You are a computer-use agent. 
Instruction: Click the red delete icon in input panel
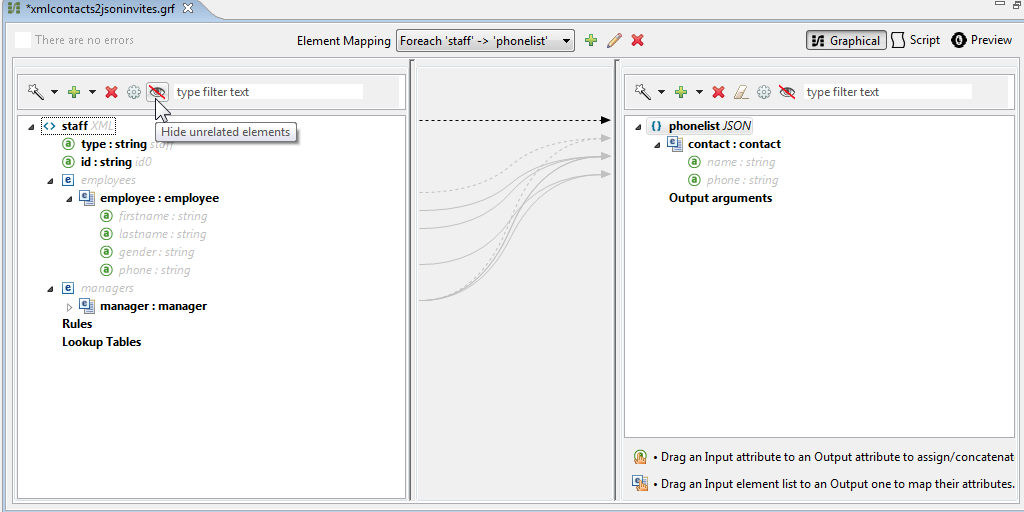coord(112,92)
